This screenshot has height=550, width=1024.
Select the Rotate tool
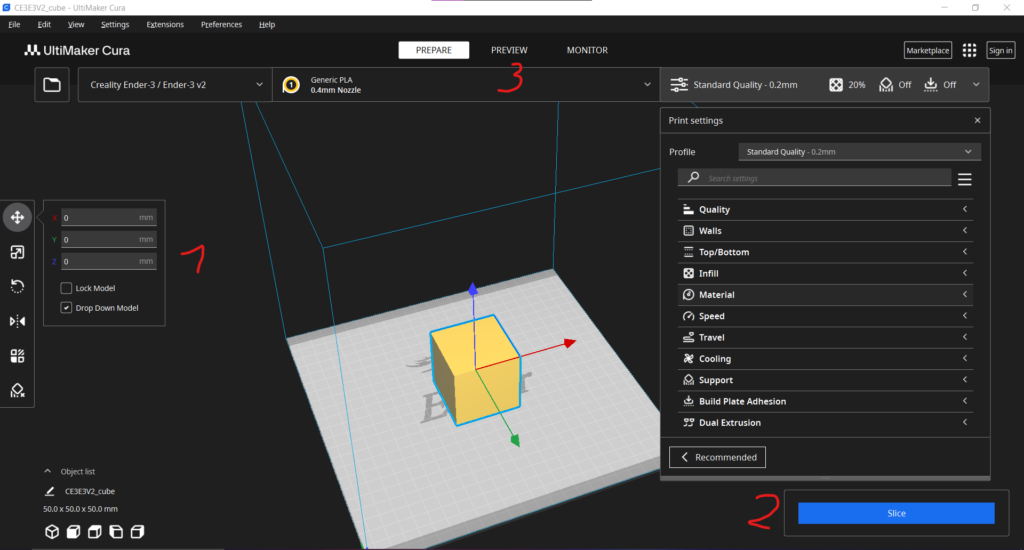coord(18,287)
